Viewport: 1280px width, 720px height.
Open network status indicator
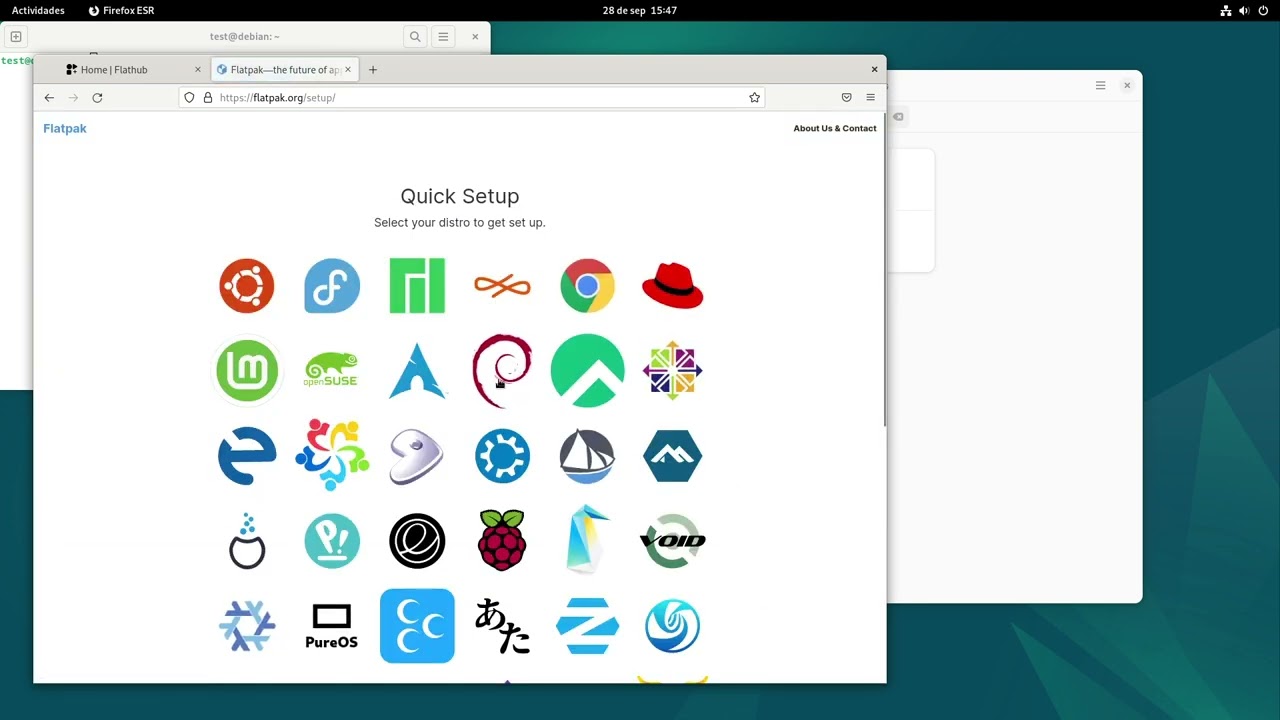point(1226,10)
